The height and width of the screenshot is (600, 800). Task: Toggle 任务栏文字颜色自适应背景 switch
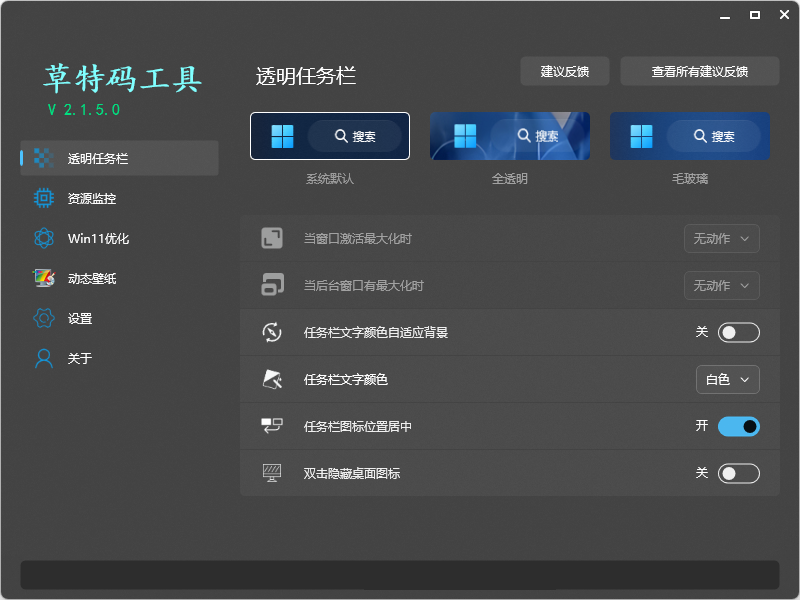pyautogui.click(x=738, y=333)
